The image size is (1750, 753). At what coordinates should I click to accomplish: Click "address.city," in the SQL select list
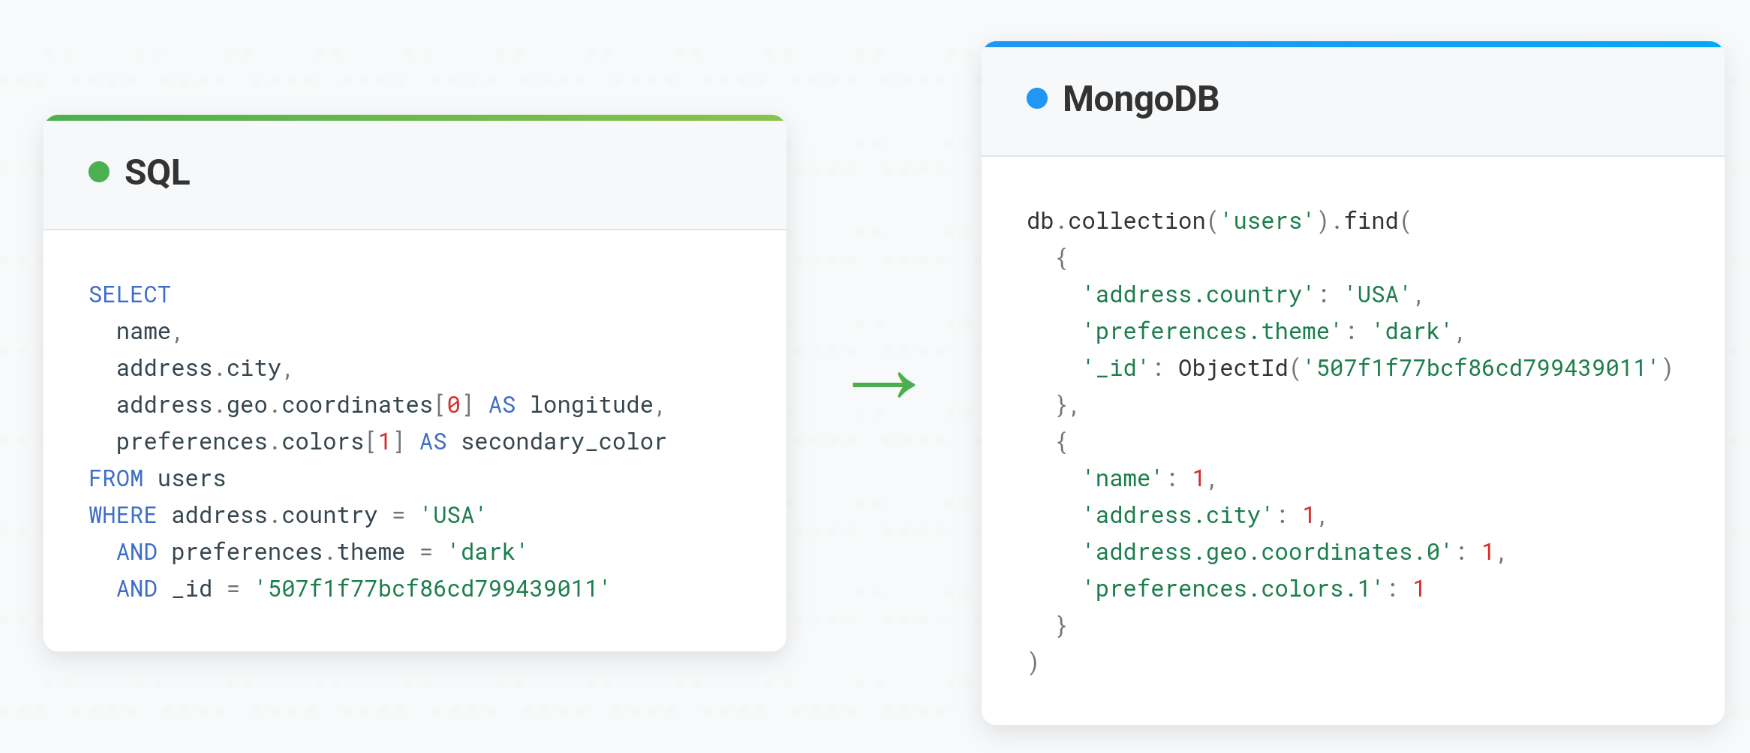coord(205,369)
